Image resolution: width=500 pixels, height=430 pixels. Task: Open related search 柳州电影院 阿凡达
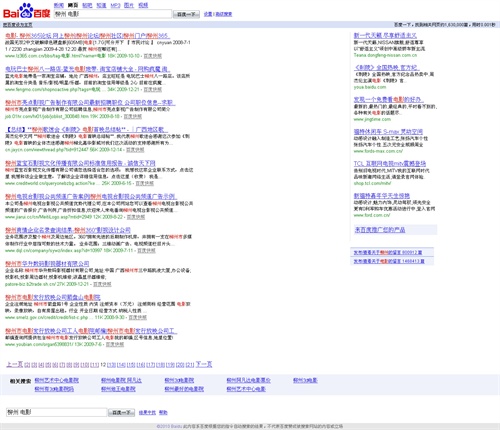[x=121, y=380]
